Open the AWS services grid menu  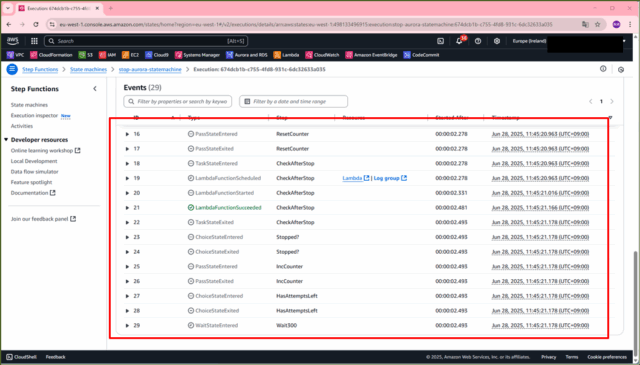tap(34, 41)
